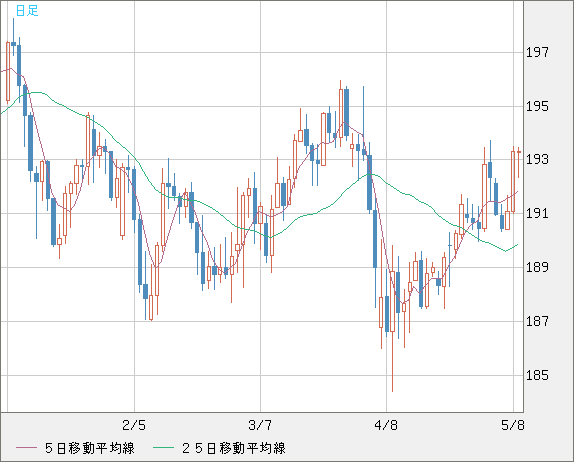Select the 195 price axis label
Viewport: 574px width, 462px height.
tap(537, 107)
